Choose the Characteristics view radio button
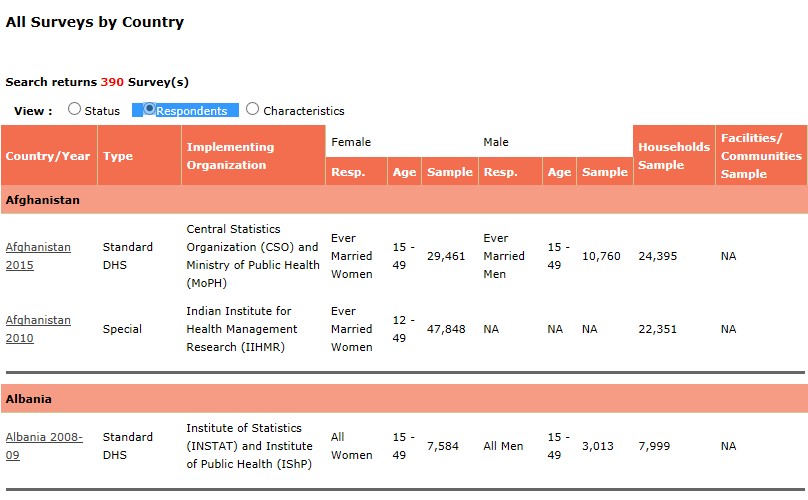 [x=252, y=110]
